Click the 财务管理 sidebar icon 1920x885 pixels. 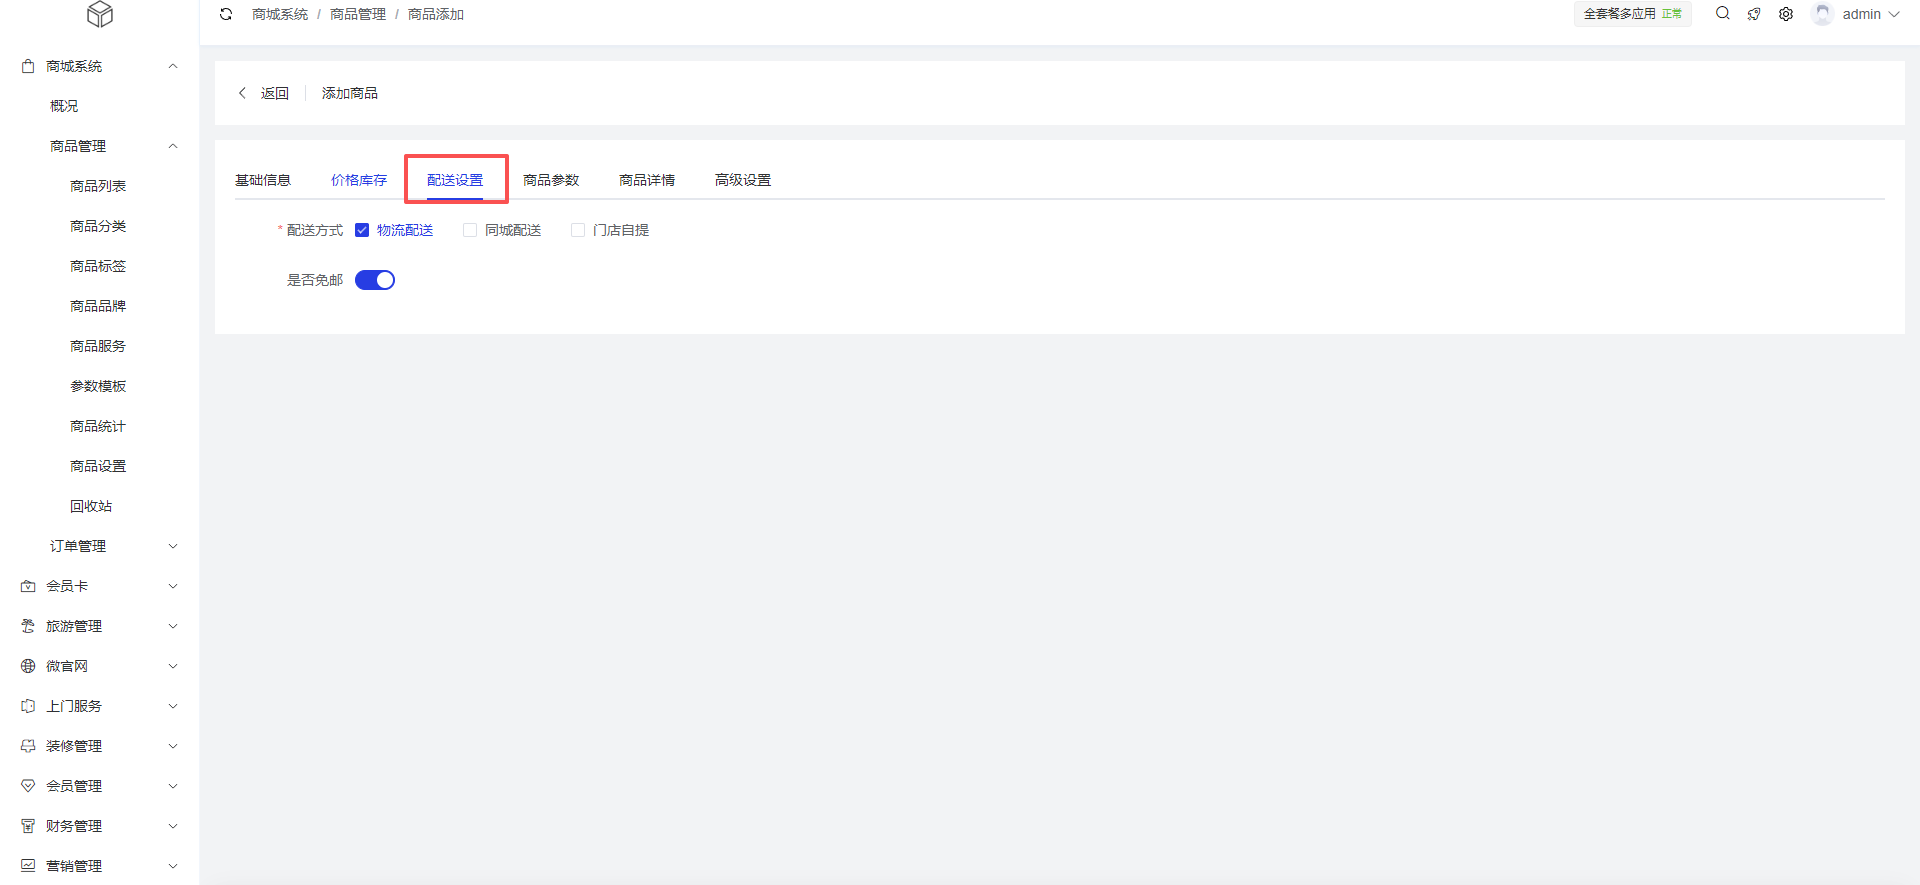(28, 826)
